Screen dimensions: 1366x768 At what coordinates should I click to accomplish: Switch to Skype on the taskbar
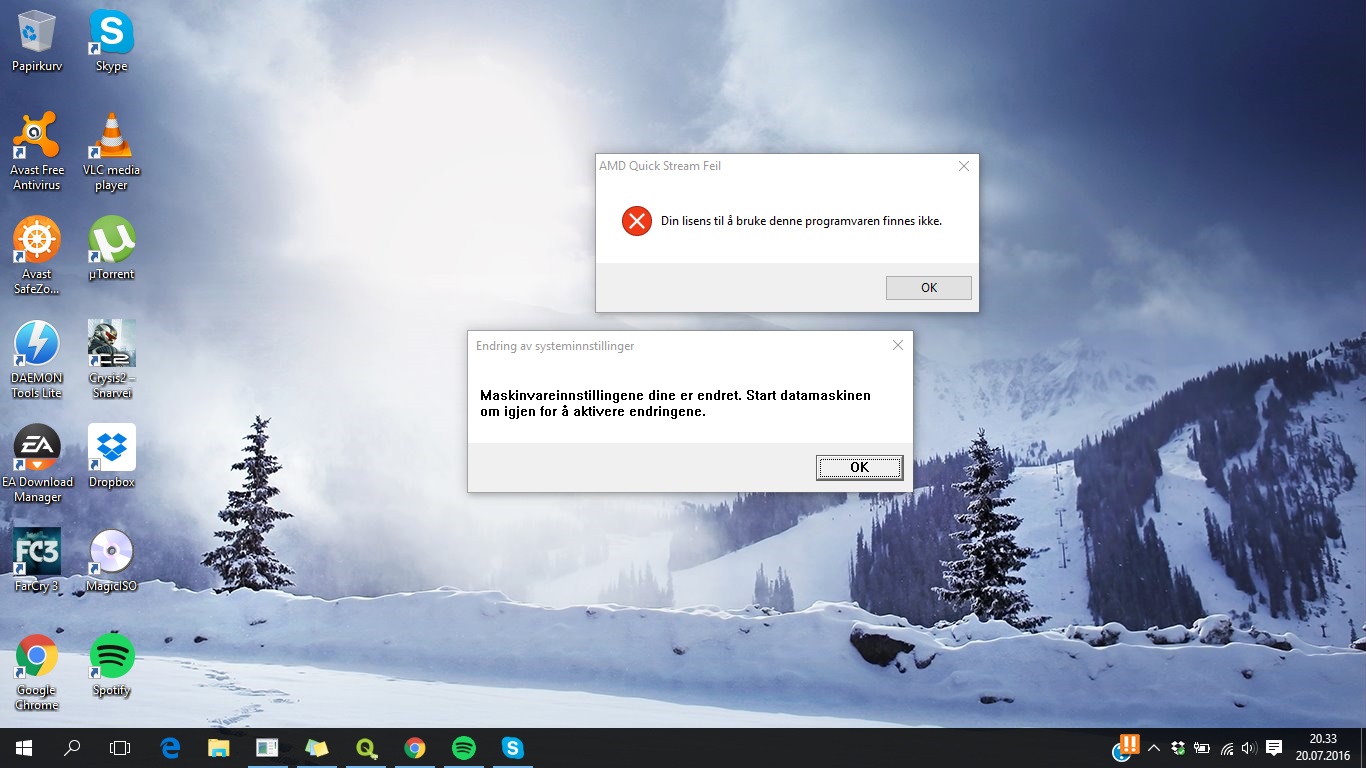(512, 748)
